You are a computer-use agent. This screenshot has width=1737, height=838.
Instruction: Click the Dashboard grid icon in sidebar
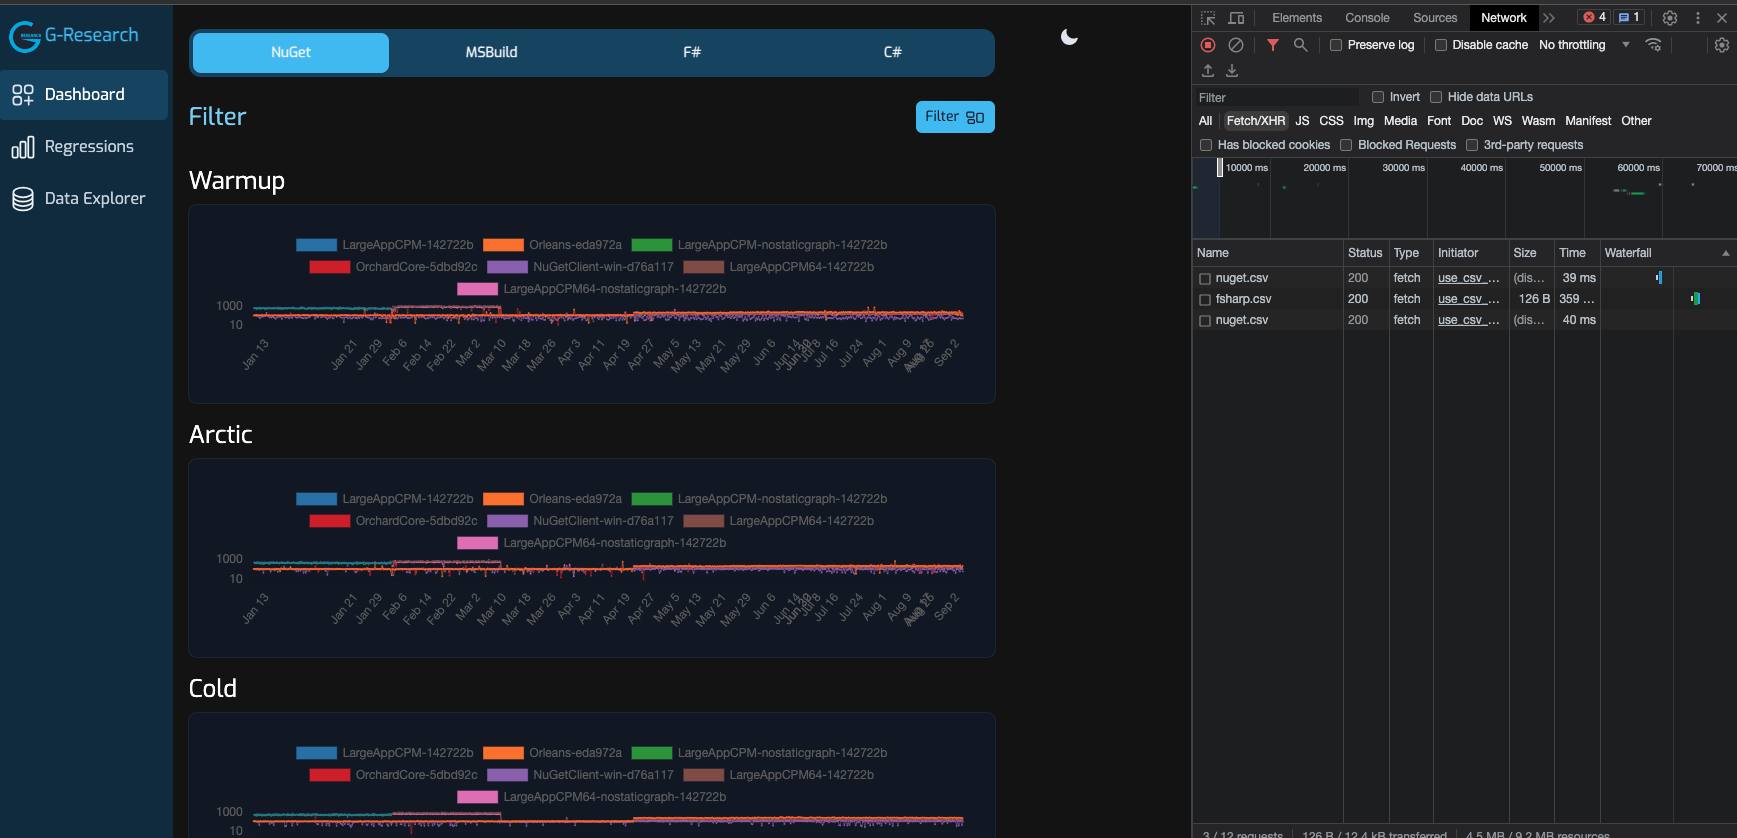(x=23, y=95)
